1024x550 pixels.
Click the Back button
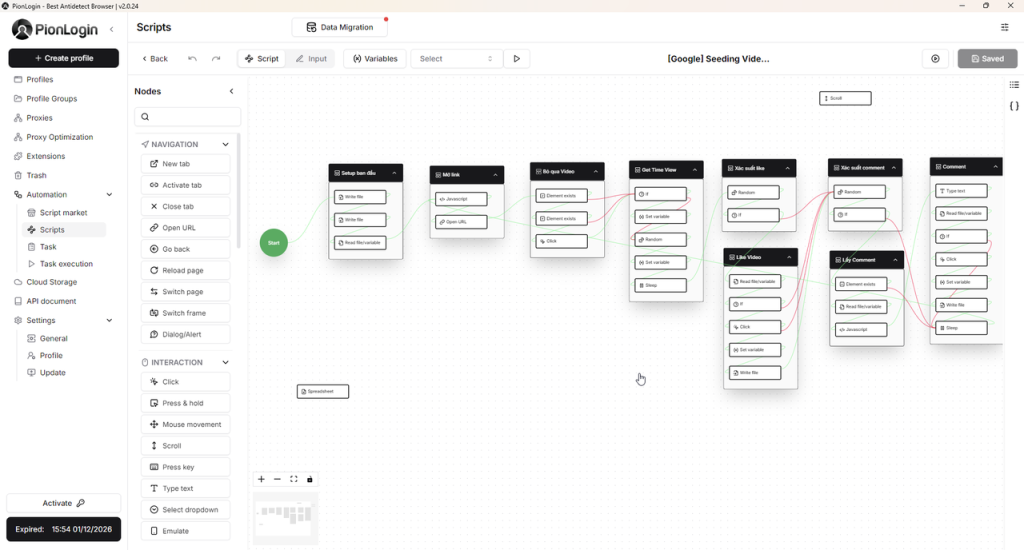(154, 59)
